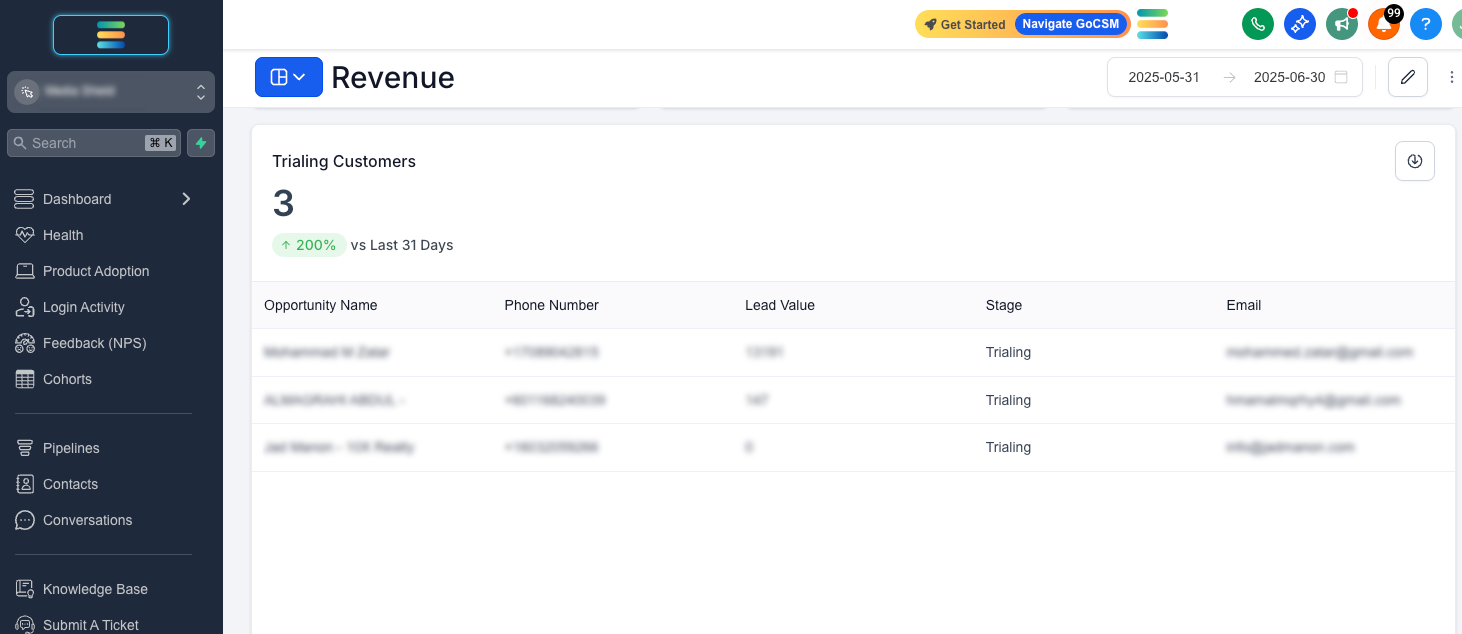Click the Lead Value column header

[x=780, y=305]
